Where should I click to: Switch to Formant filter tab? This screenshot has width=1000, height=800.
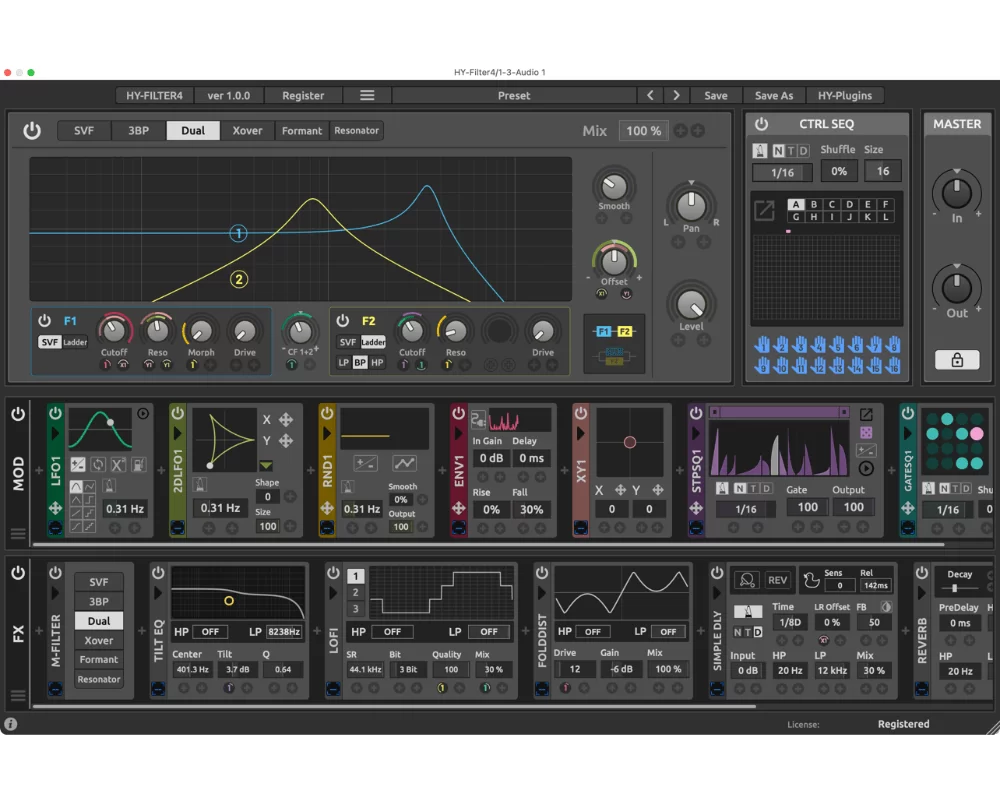coord(302,130)
